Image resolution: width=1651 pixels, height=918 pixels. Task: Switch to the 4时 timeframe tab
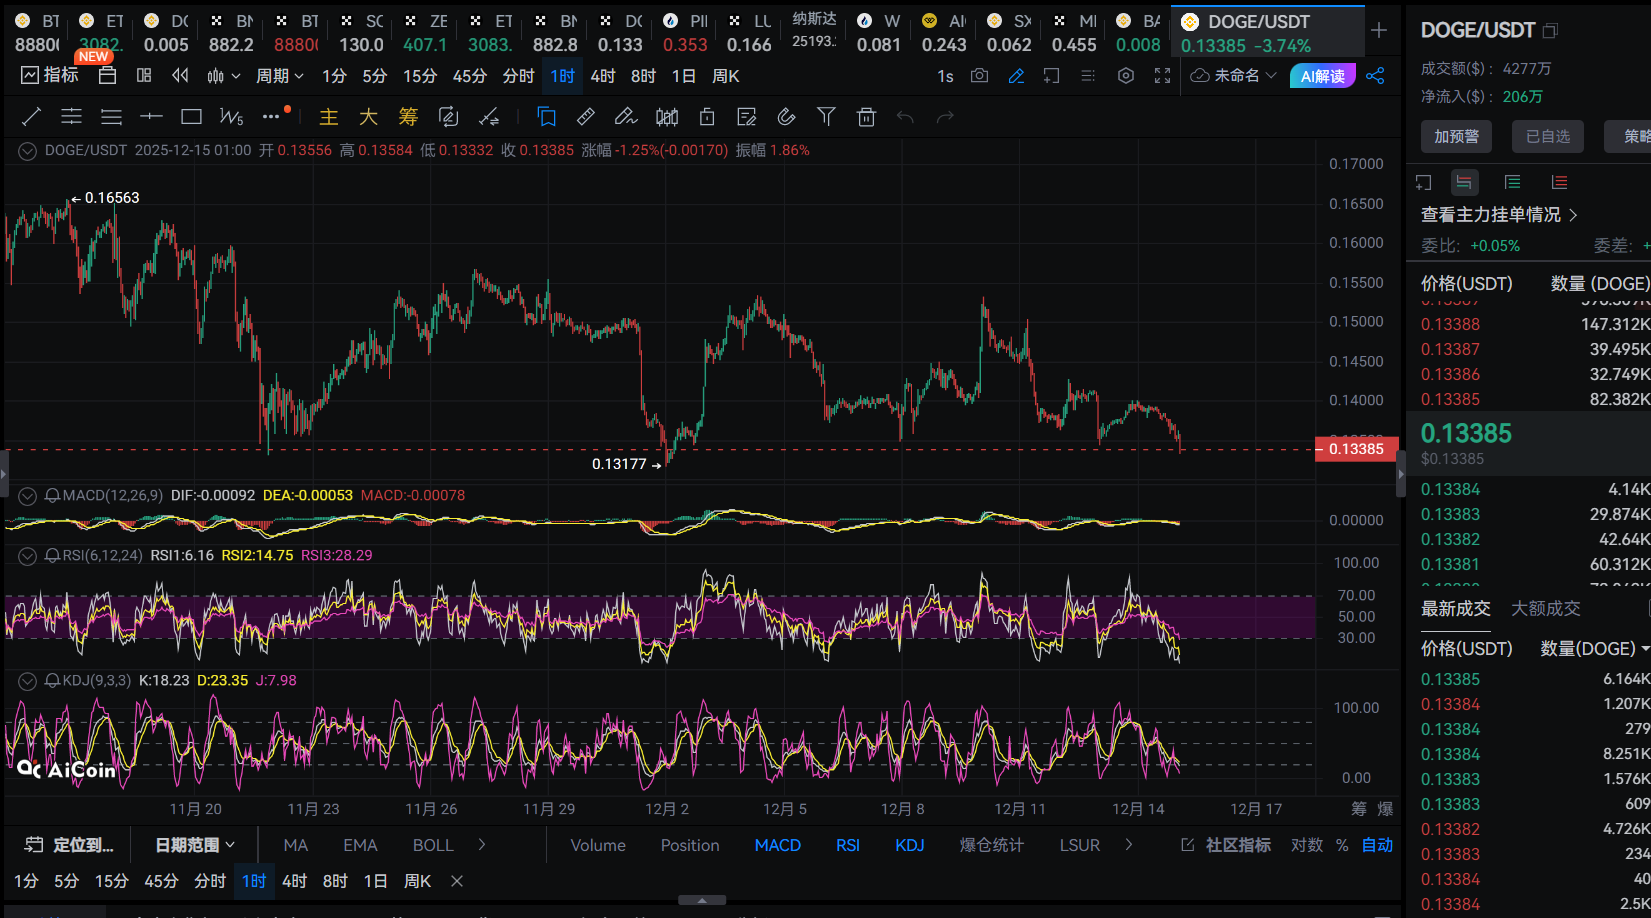pyautogui.click(x=603, y=76)
